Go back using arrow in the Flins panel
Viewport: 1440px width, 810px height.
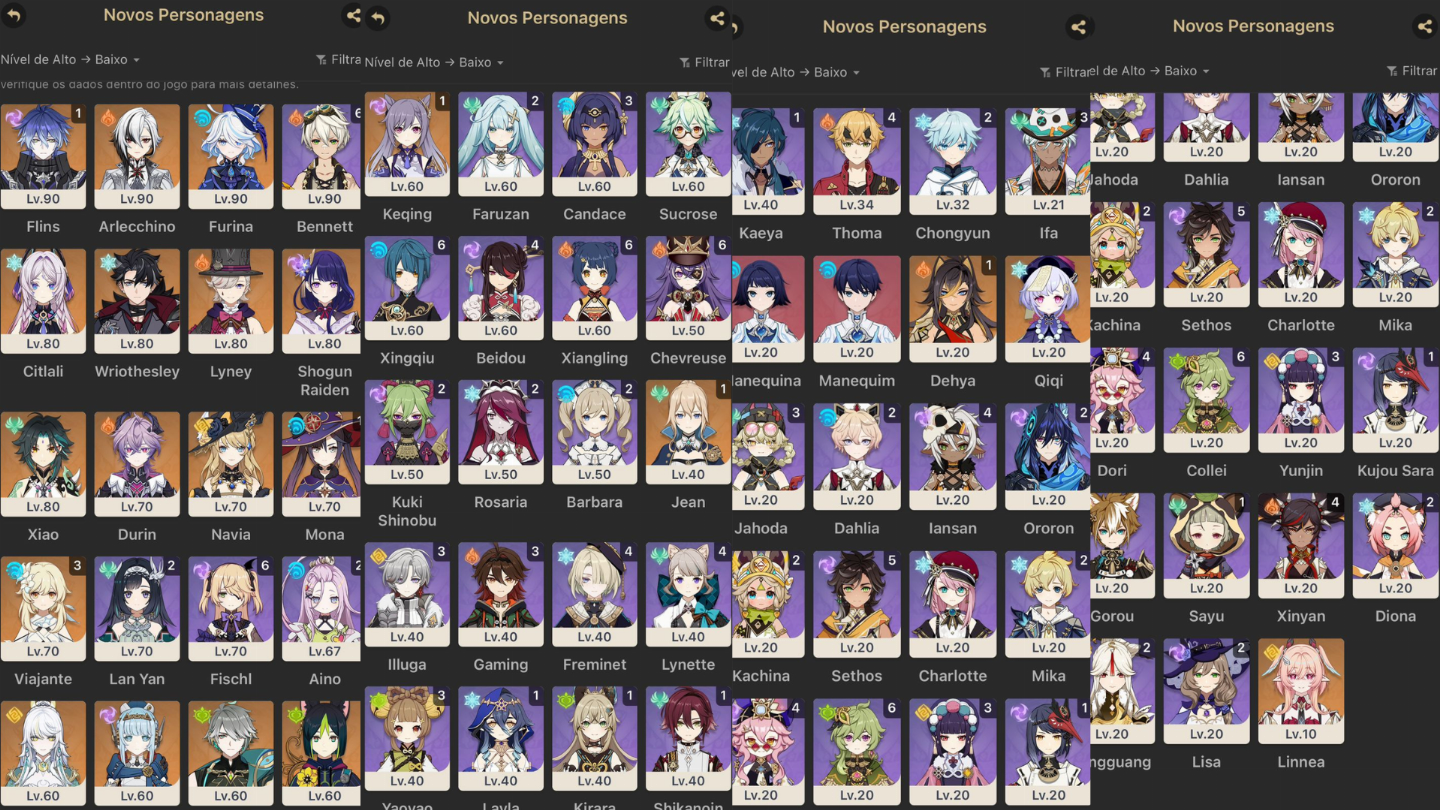(x=14, y=15)
